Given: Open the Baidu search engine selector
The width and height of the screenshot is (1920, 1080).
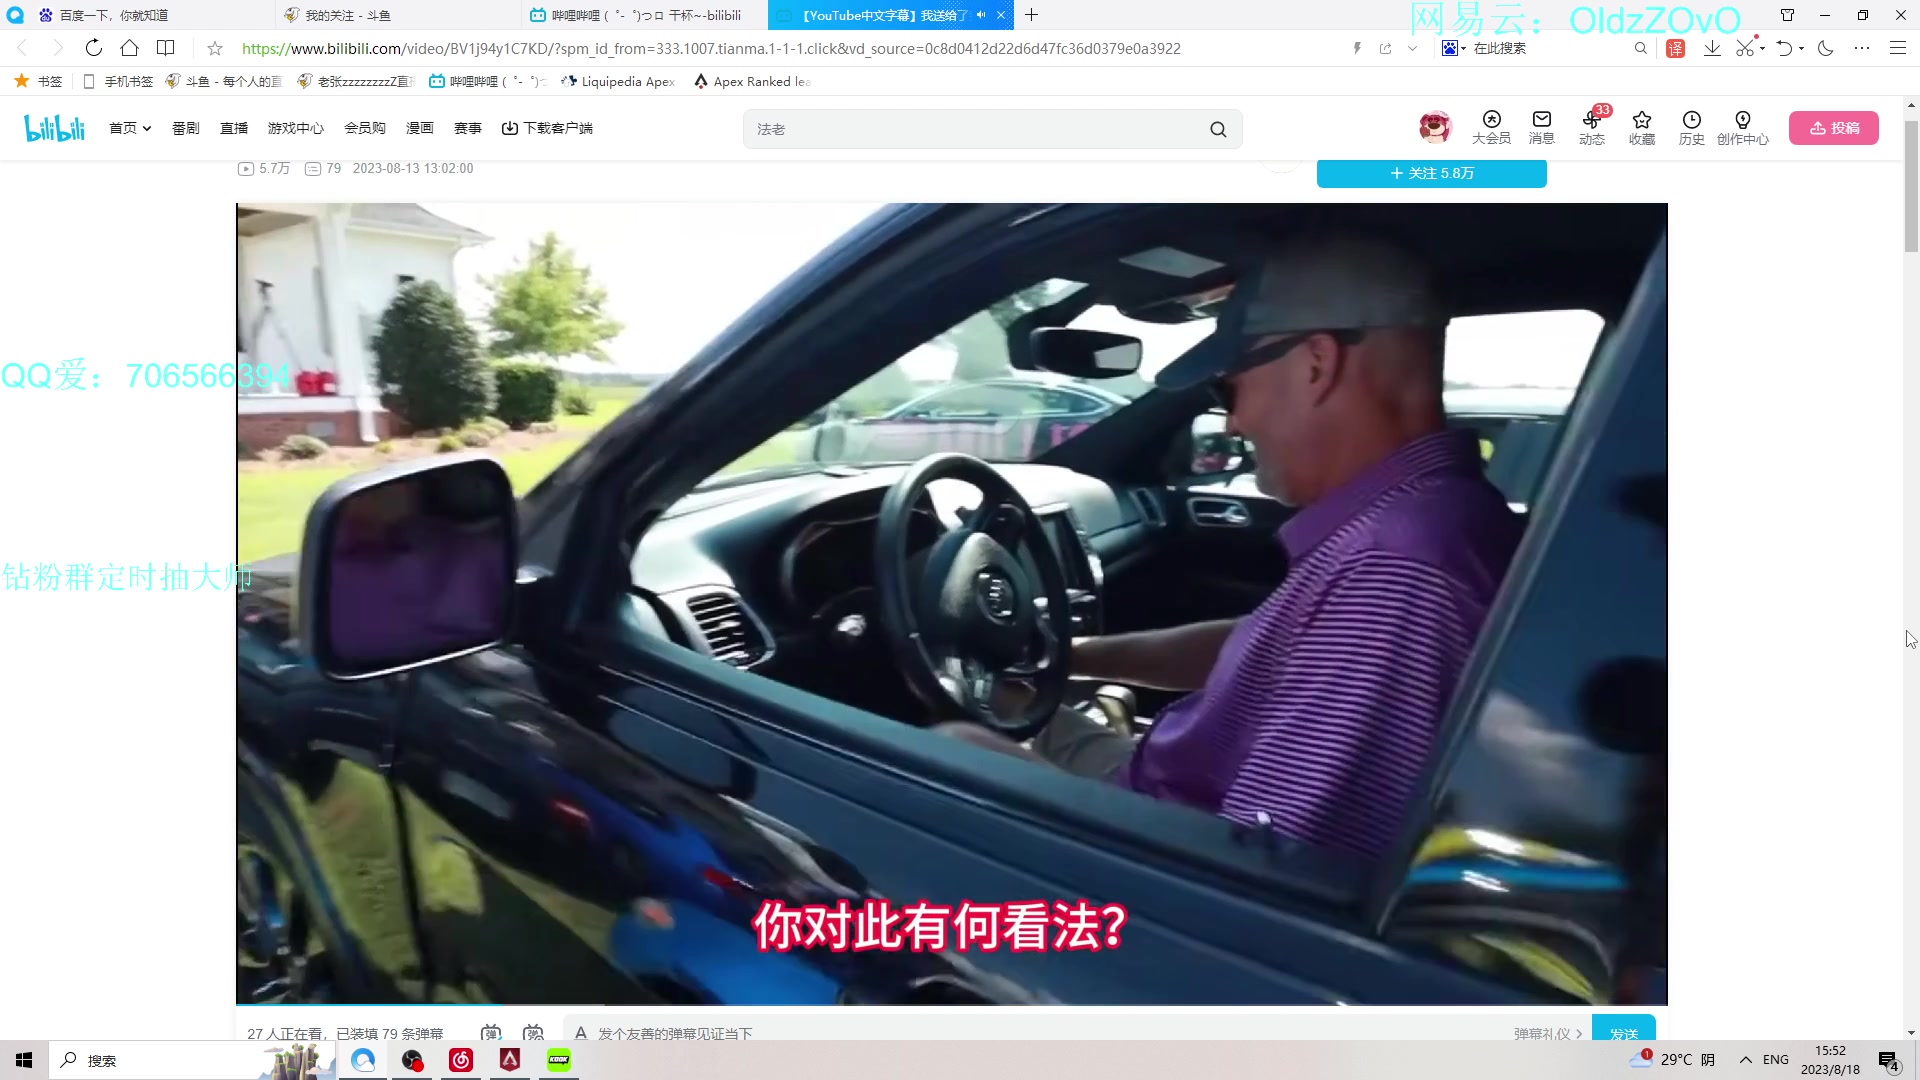Looking at the screenshot, I should pos(1454,48).
